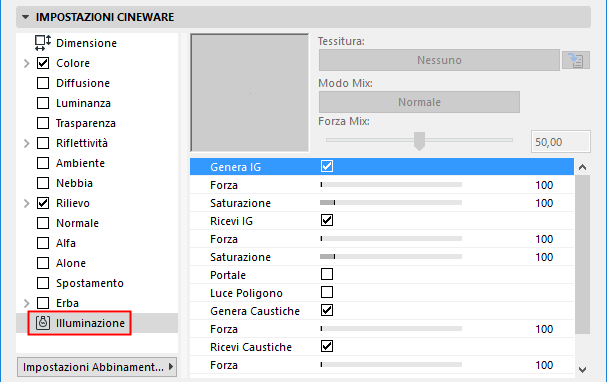The width and height of the screenshot is (607, 382).
Task: Uncheck the Colore channel checkbox
Action: point(43,63)
